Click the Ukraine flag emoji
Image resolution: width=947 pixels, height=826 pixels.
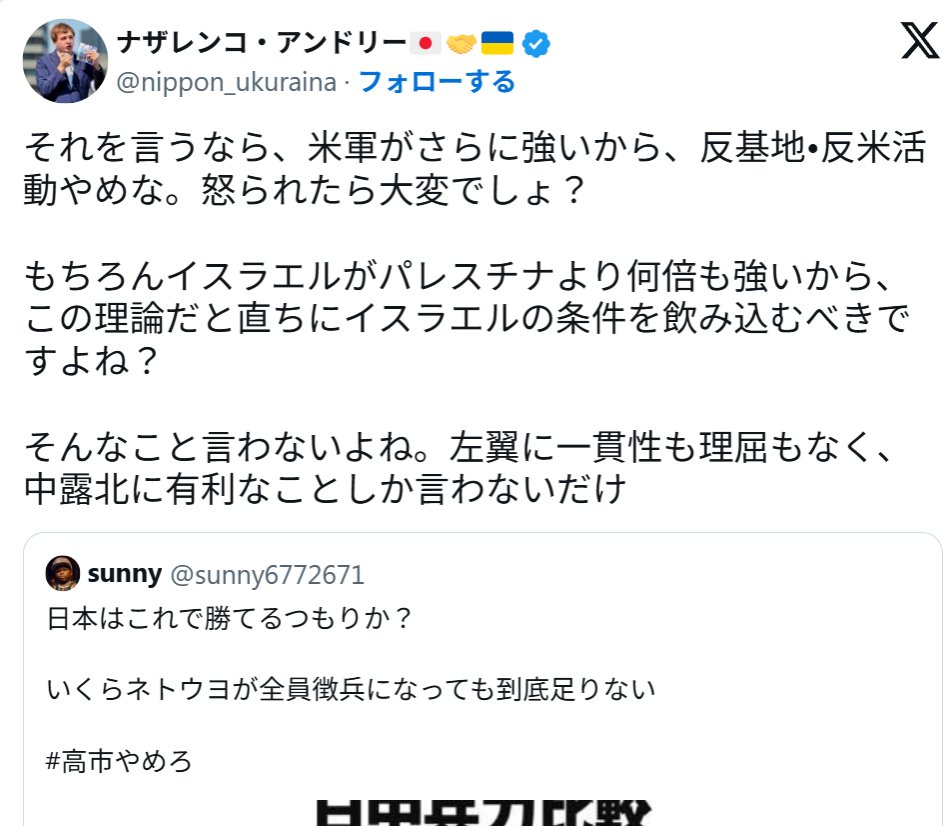click(x=497, y=43)
